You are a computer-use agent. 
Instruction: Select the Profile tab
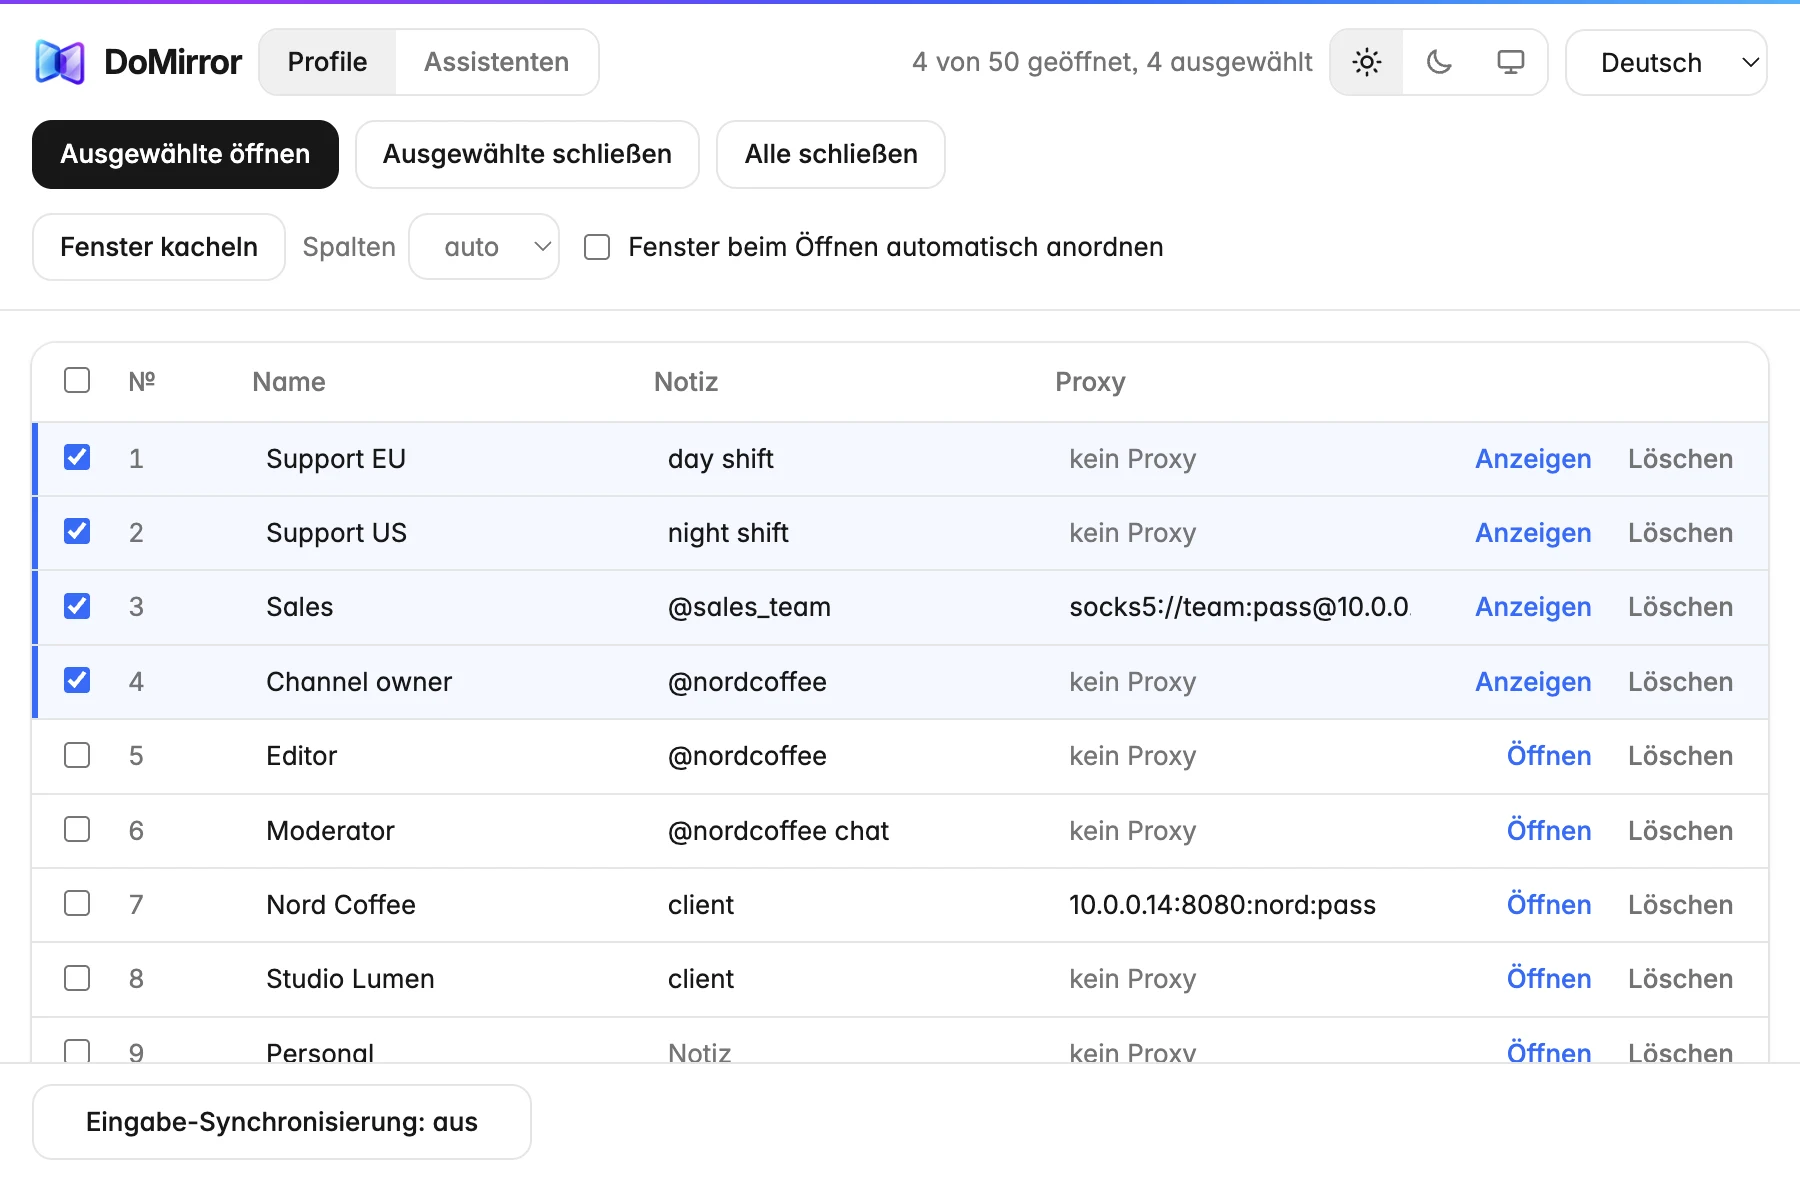tap(327, 62)
